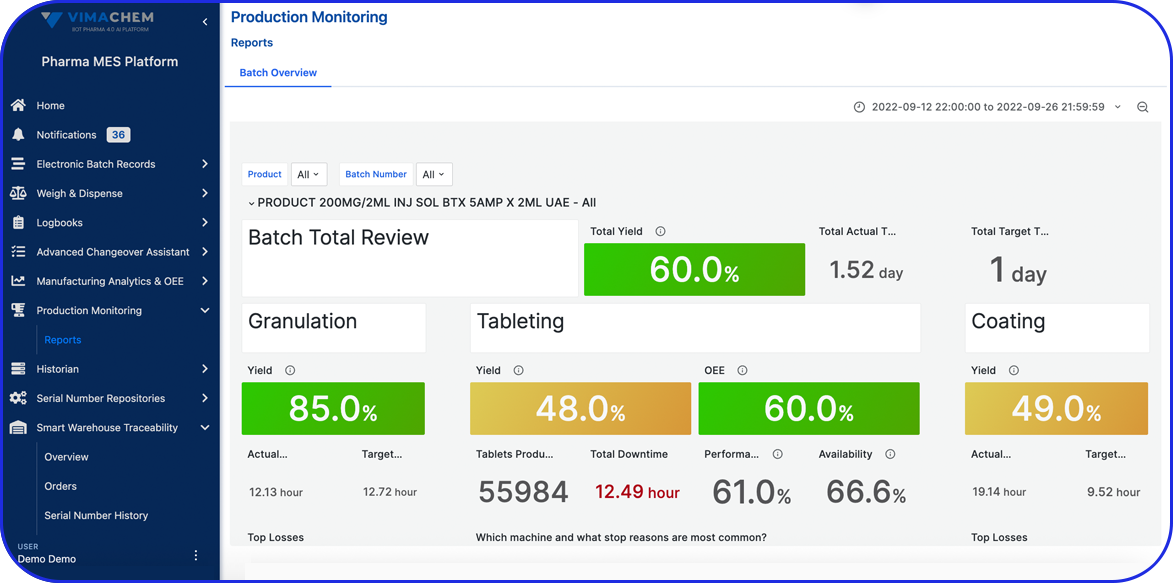Click the zoom out magnifier icon

[1142, 107]
